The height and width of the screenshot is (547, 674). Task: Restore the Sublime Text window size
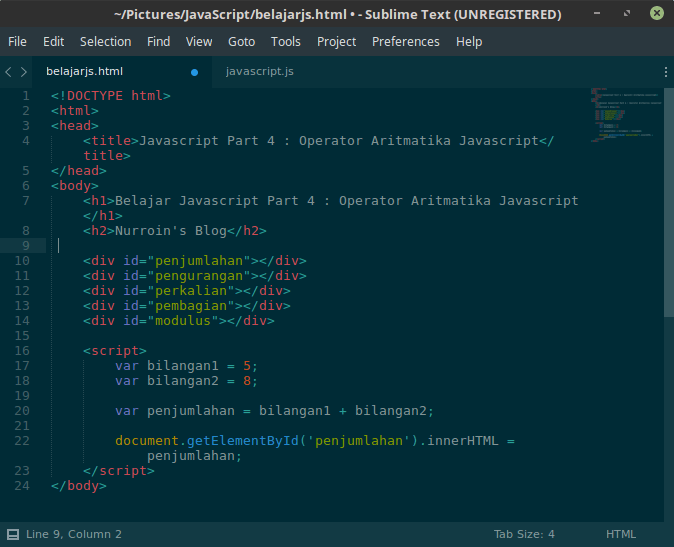(627, 13)
